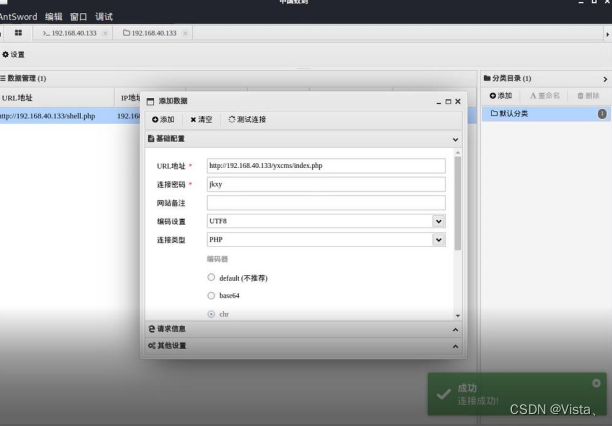Screen dimensions: 612x426
Task: Minimize the 添加数据 dialog
Action: pyautogui.click(x=439, y=102)
